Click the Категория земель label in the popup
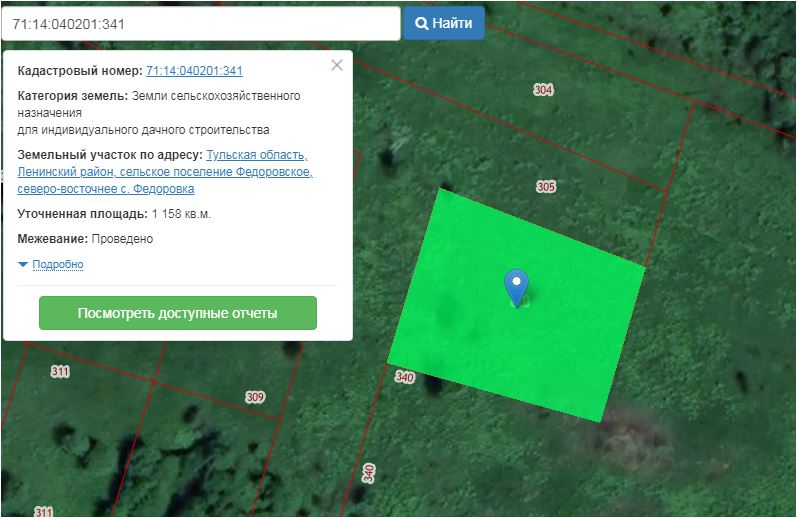 pos(72,96)
